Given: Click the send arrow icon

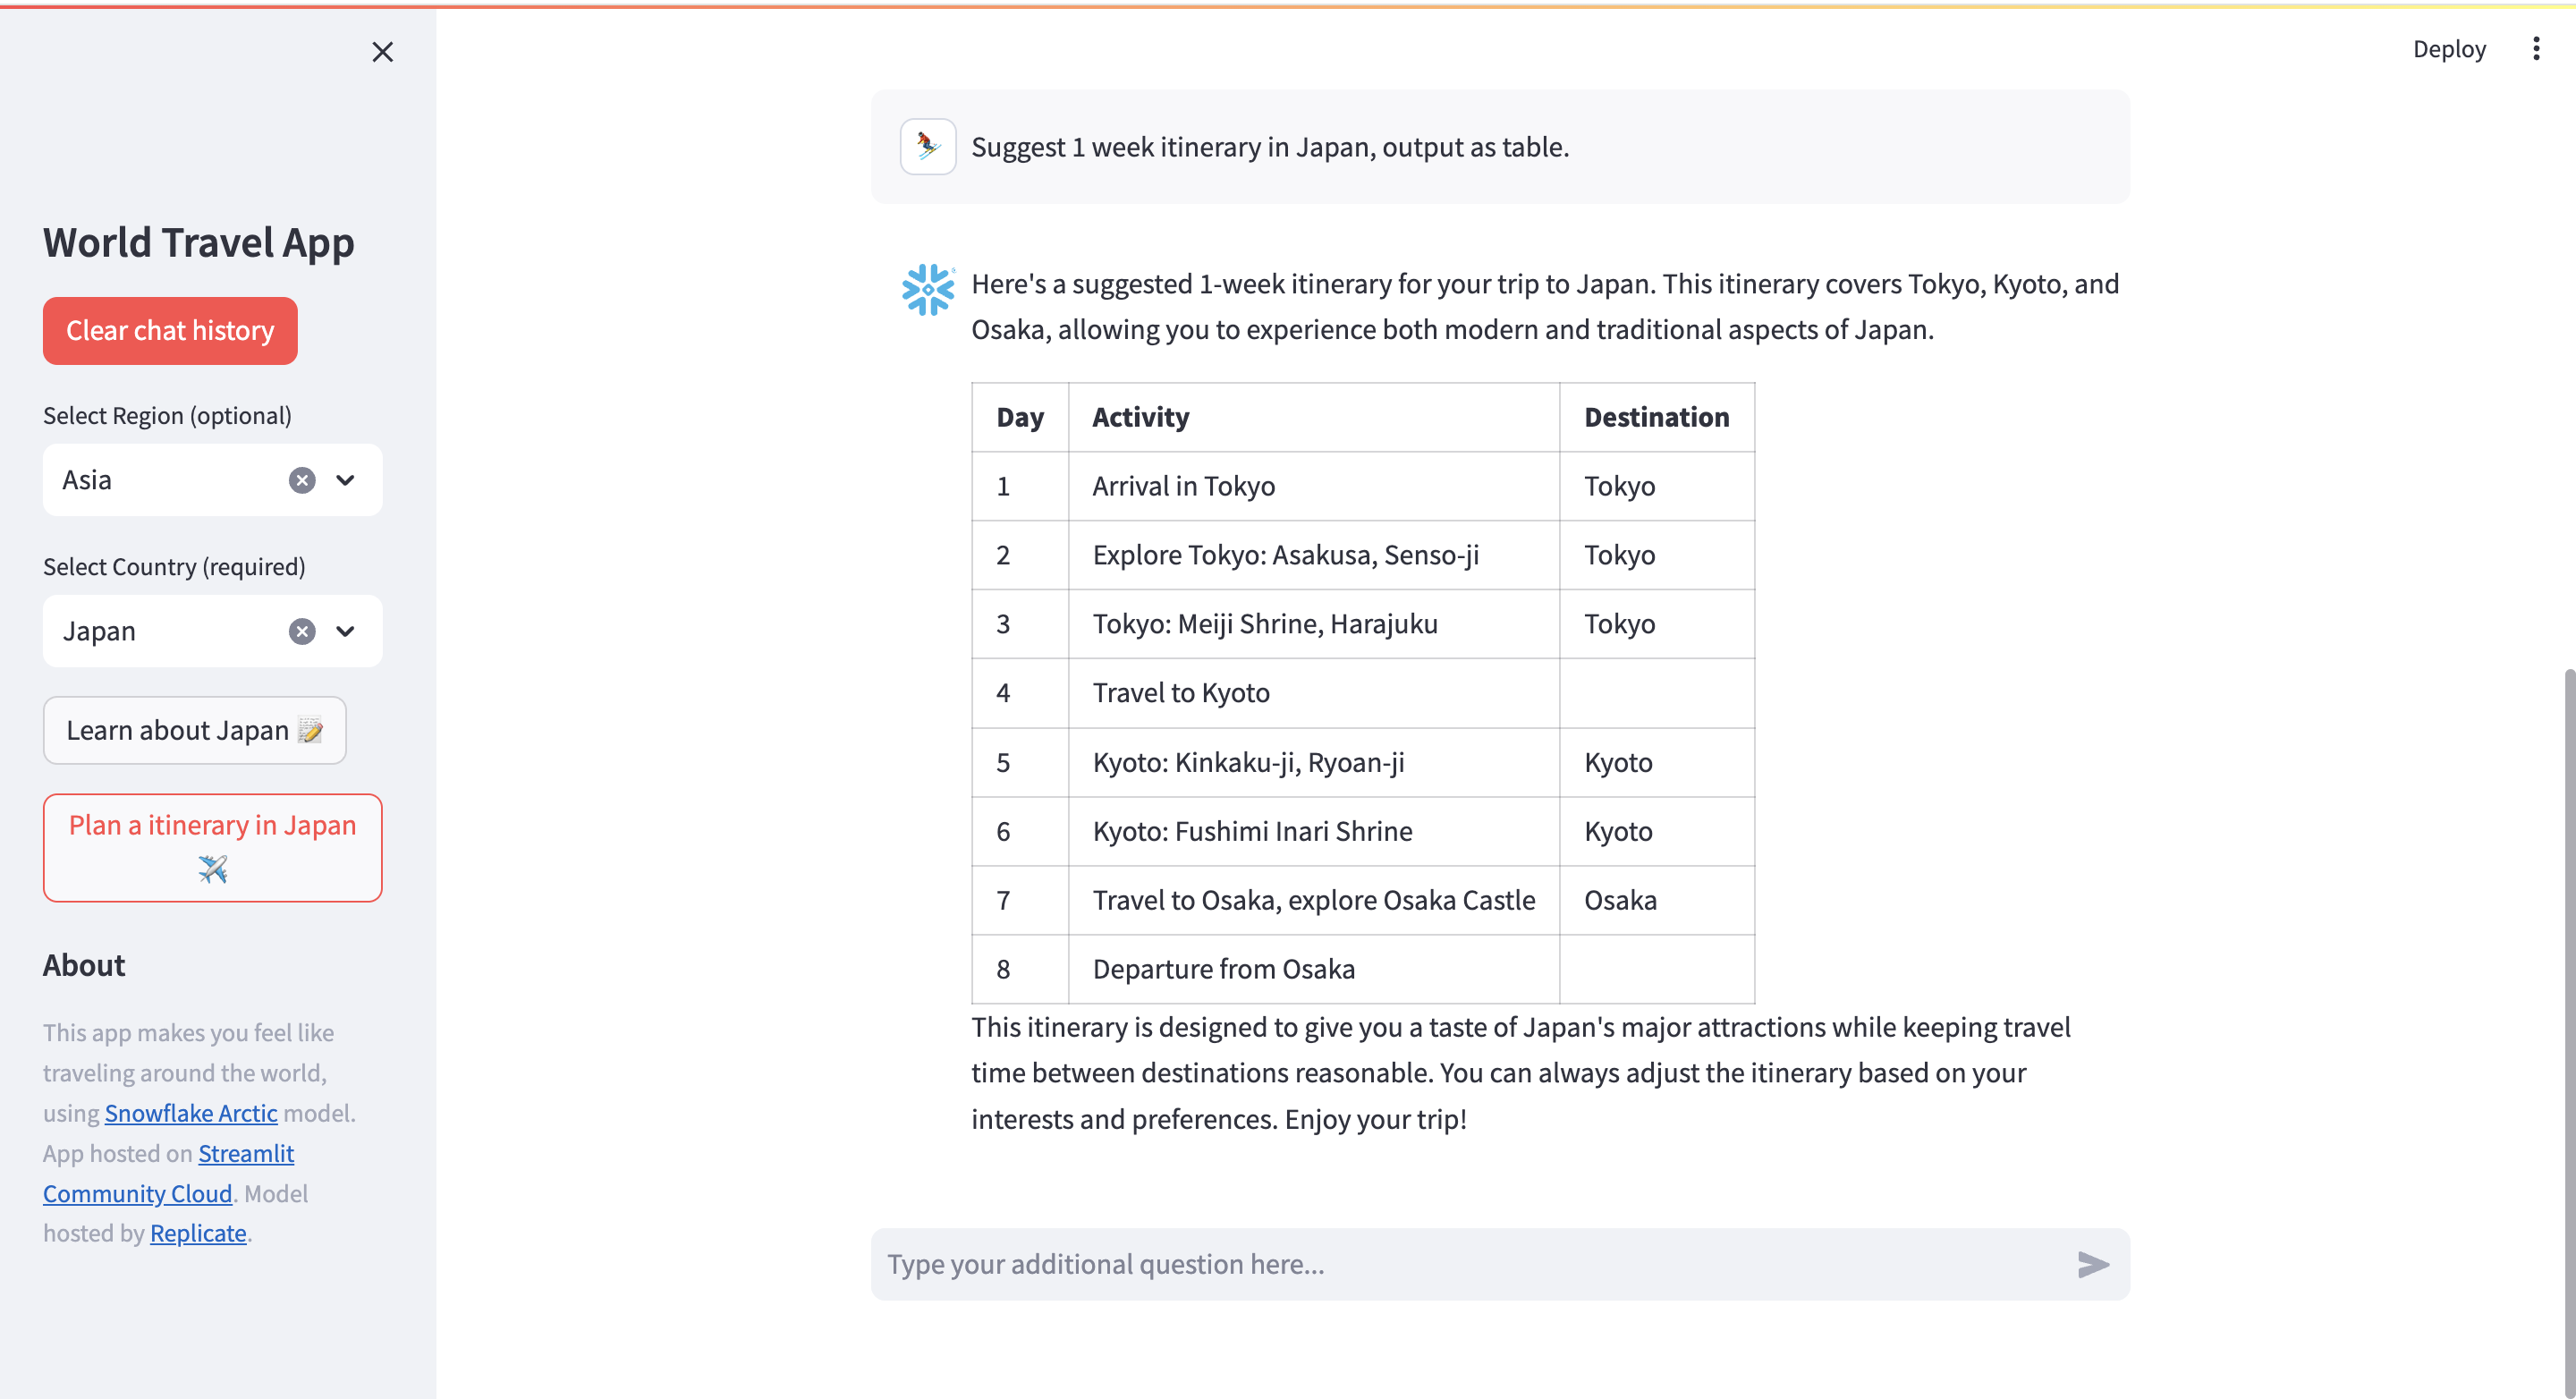Looking at the screenshot, I should click(2092, 1264).
